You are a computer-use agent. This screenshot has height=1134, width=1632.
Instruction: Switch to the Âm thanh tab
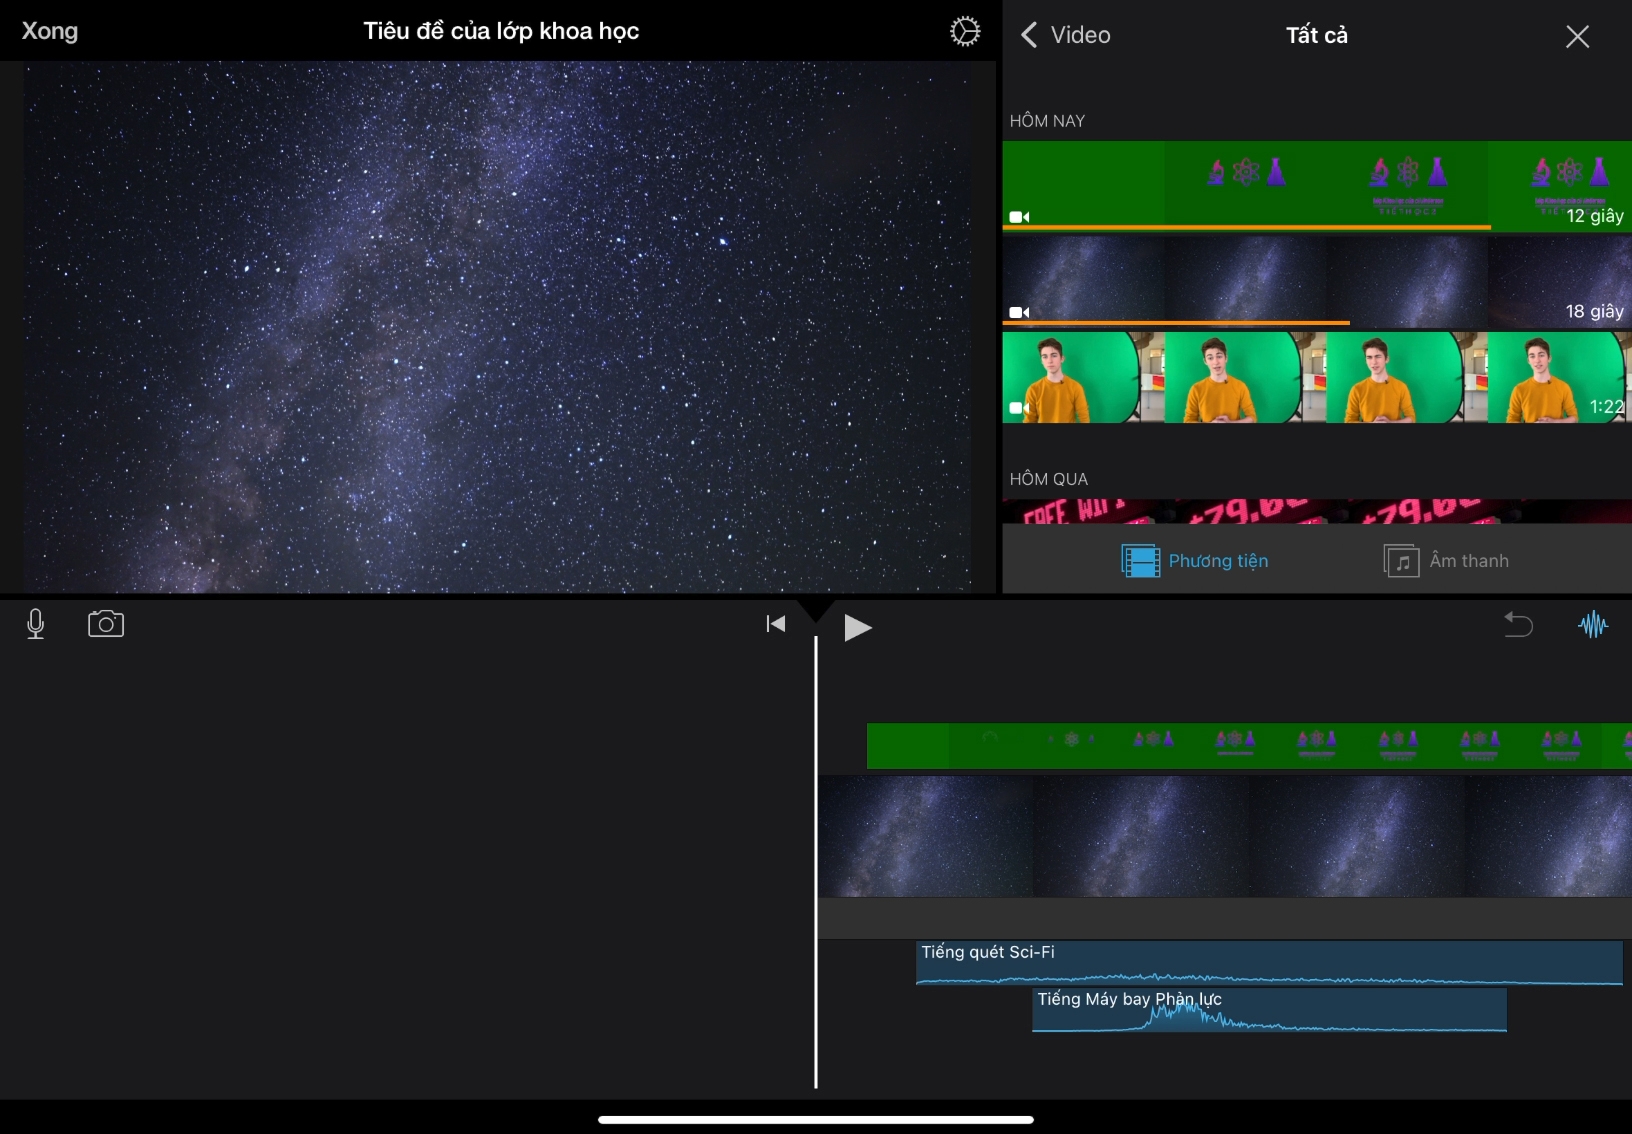[x=1446, y=561]
